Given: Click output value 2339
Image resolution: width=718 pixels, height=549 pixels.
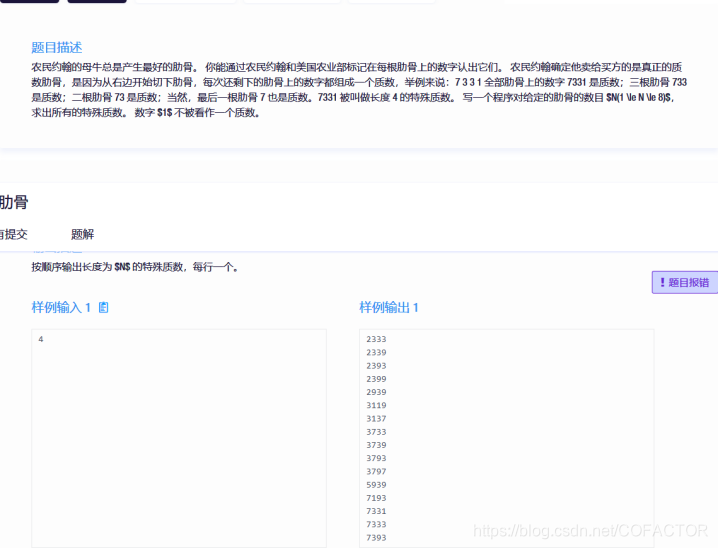Looking at the screenshot, I should tap(376, 353).
